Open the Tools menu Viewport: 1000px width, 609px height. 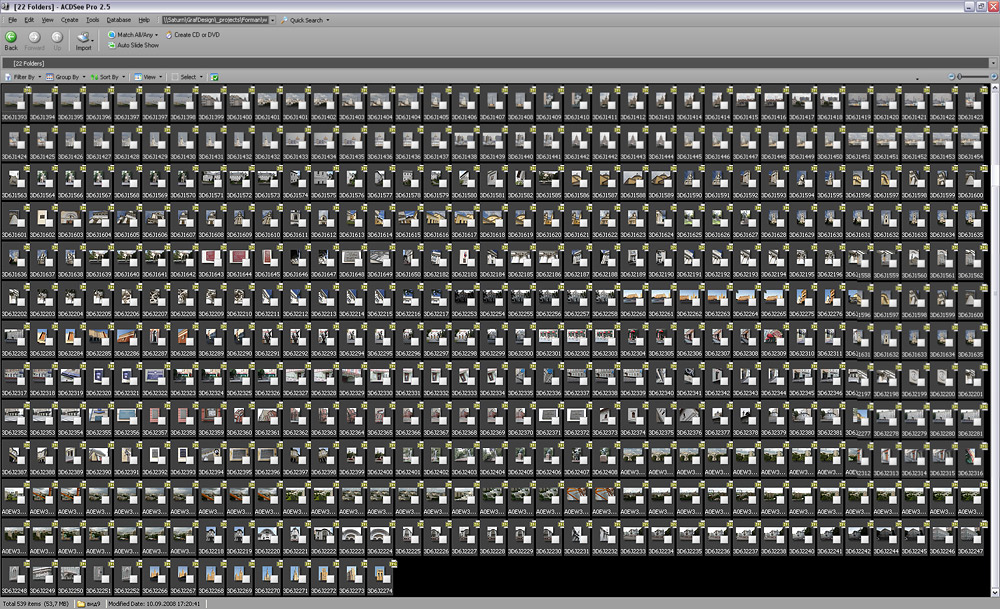point(93,20)
